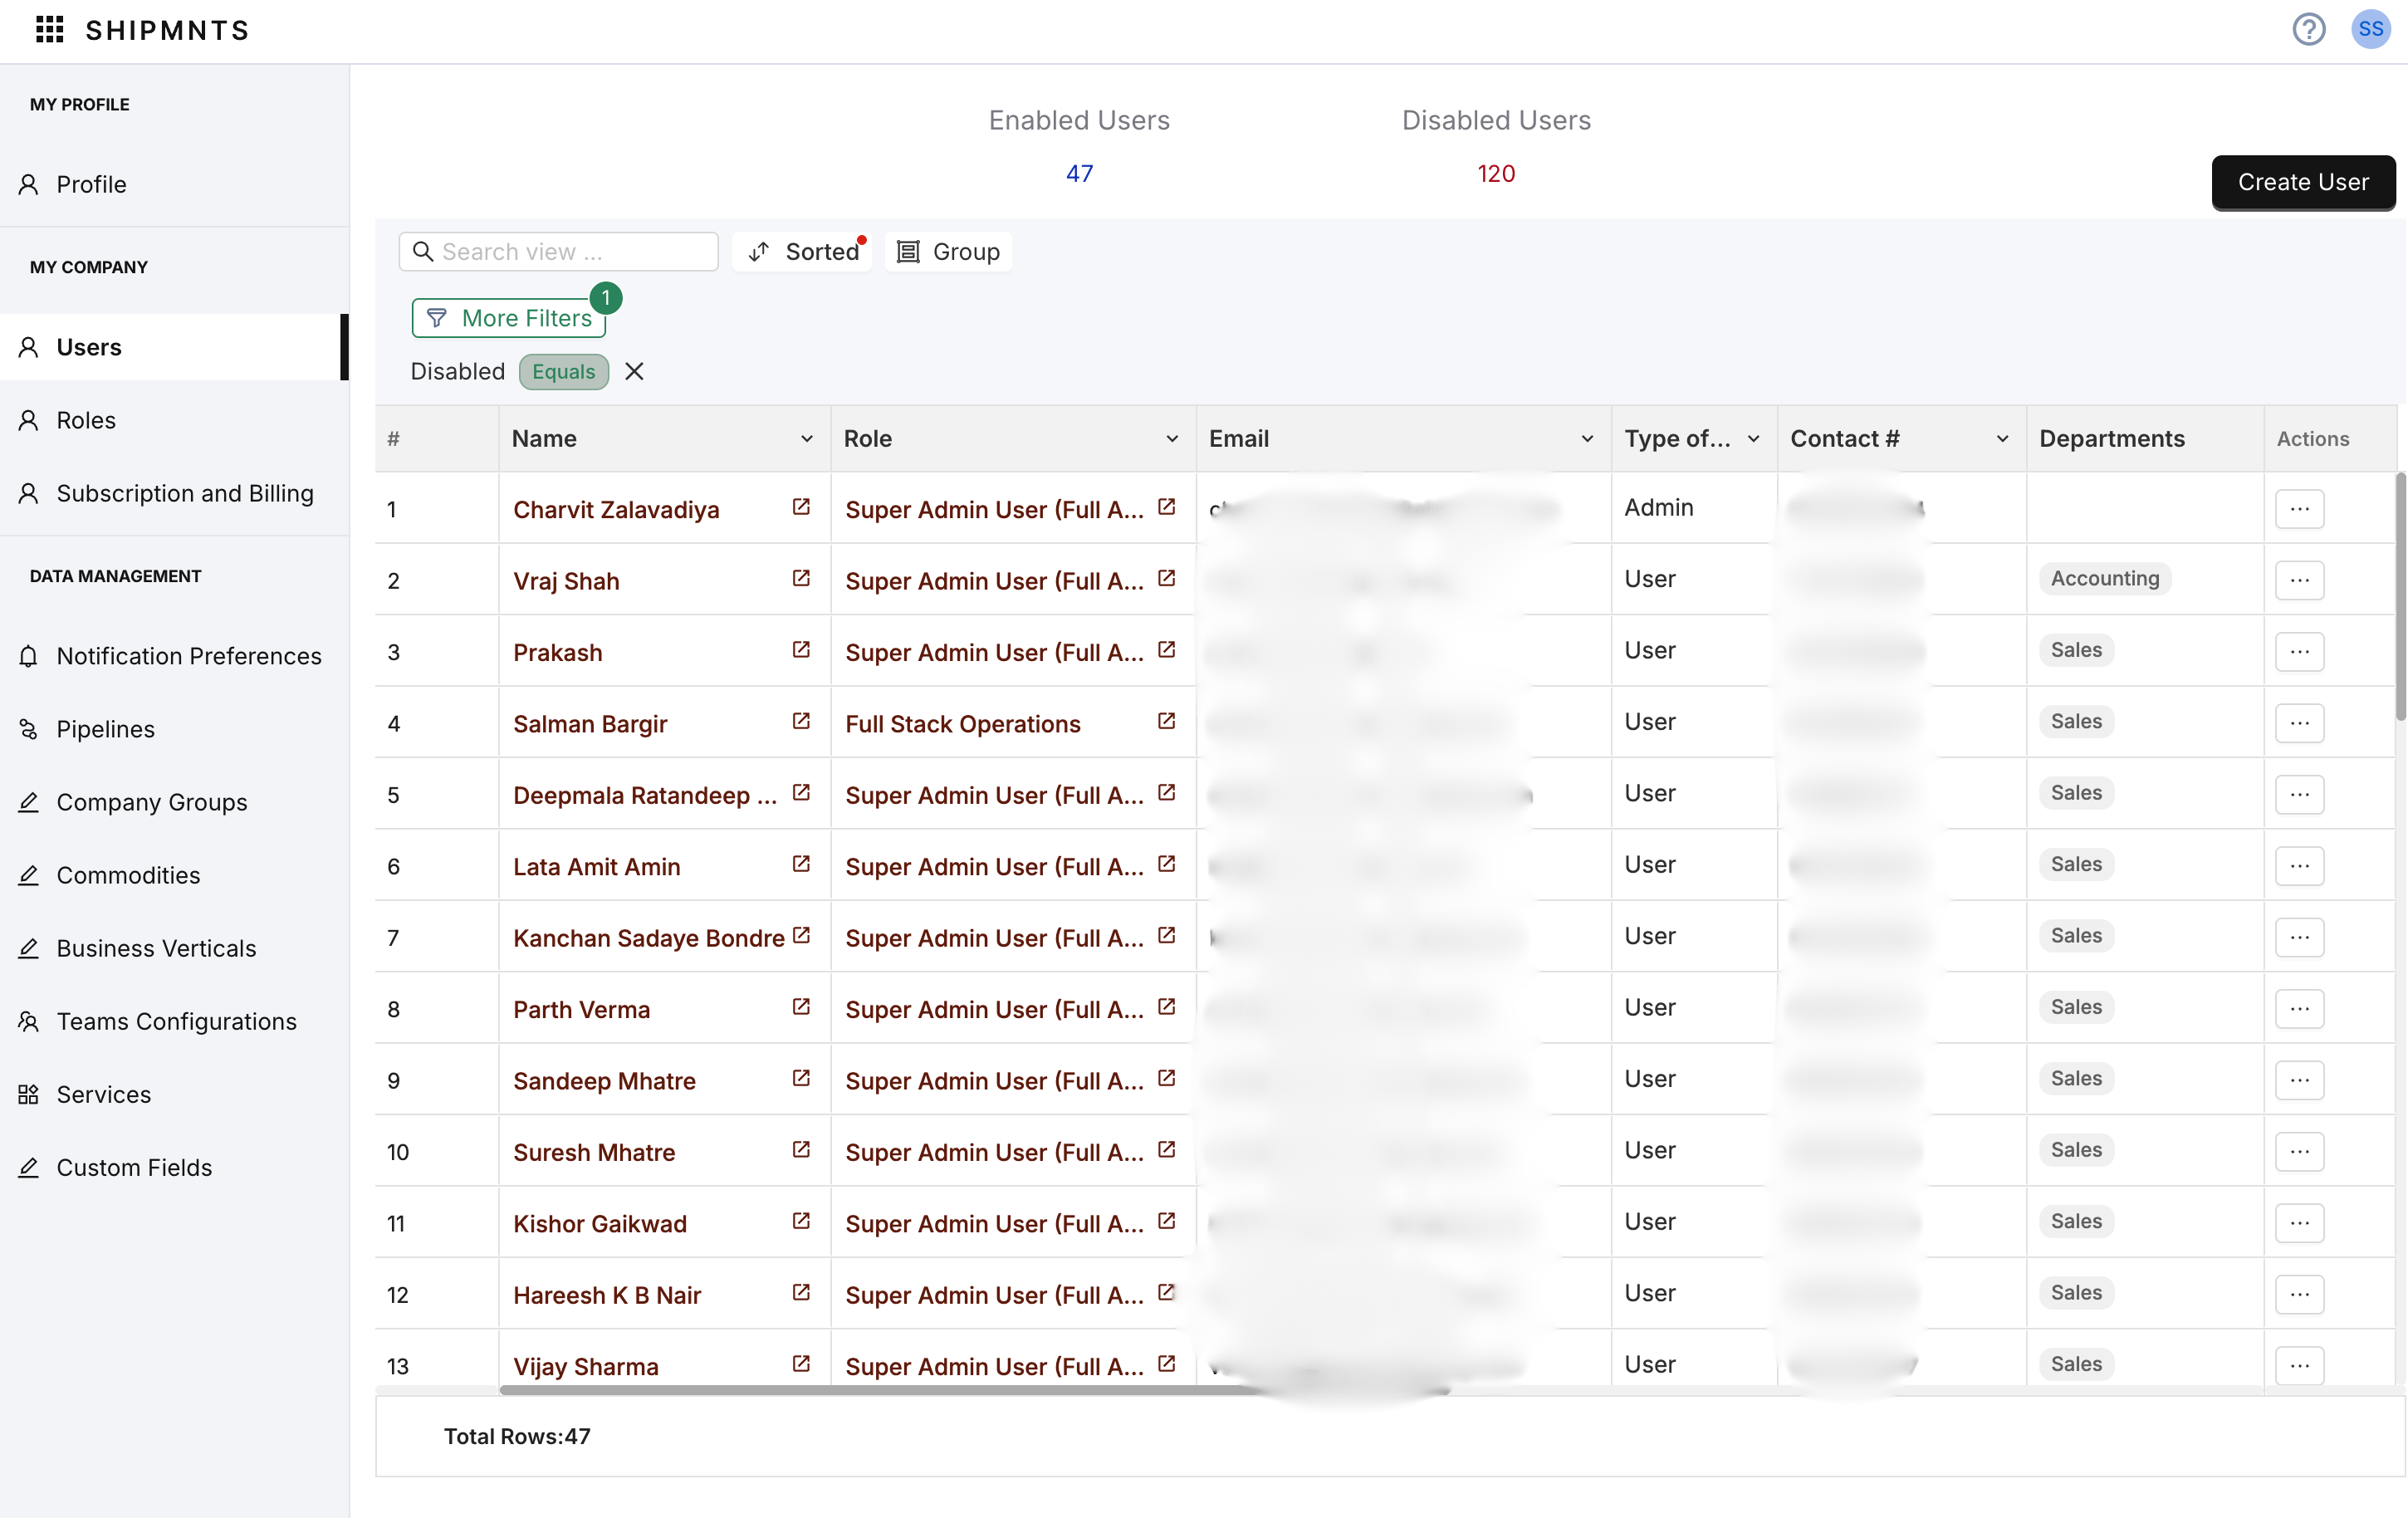Screen dimensions: 2408x1518
Task: Open actions menu for Kishor Gaikwad row
Action: click(2299, 1223)
